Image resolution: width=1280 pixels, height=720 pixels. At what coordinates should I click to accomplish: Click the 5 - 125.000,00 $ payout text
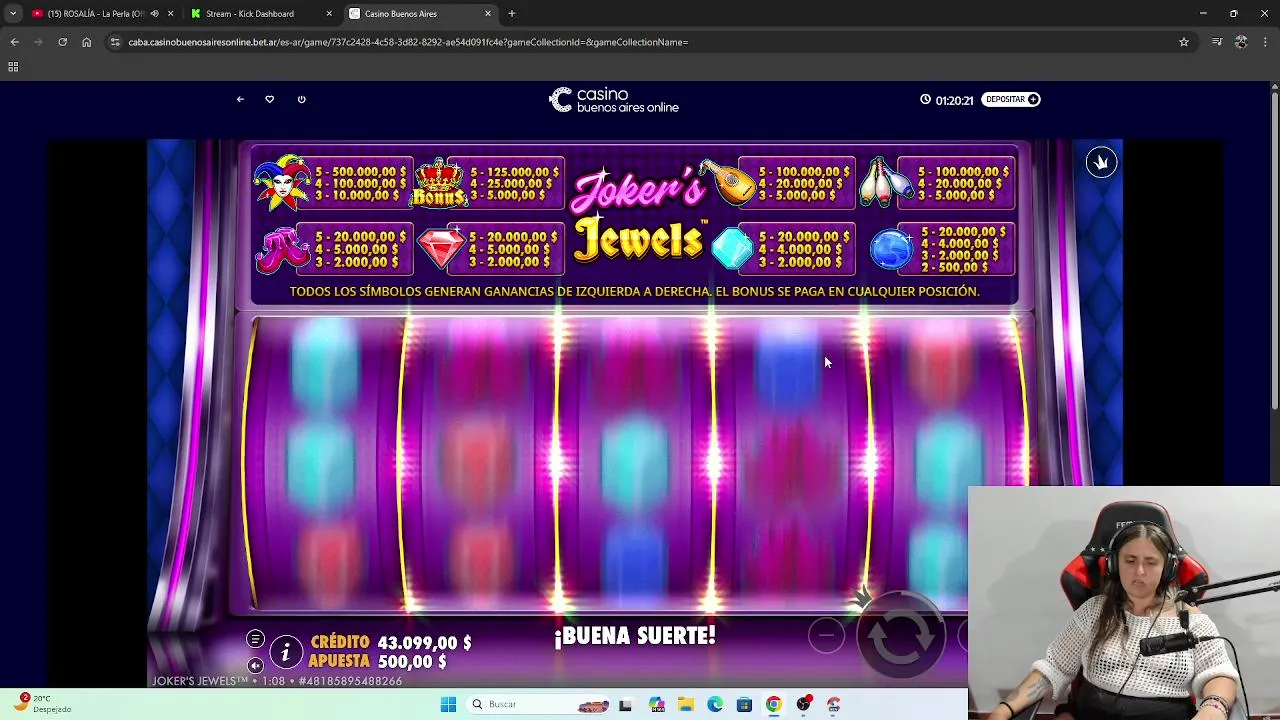pyautogui.click(x=514, y=172)
